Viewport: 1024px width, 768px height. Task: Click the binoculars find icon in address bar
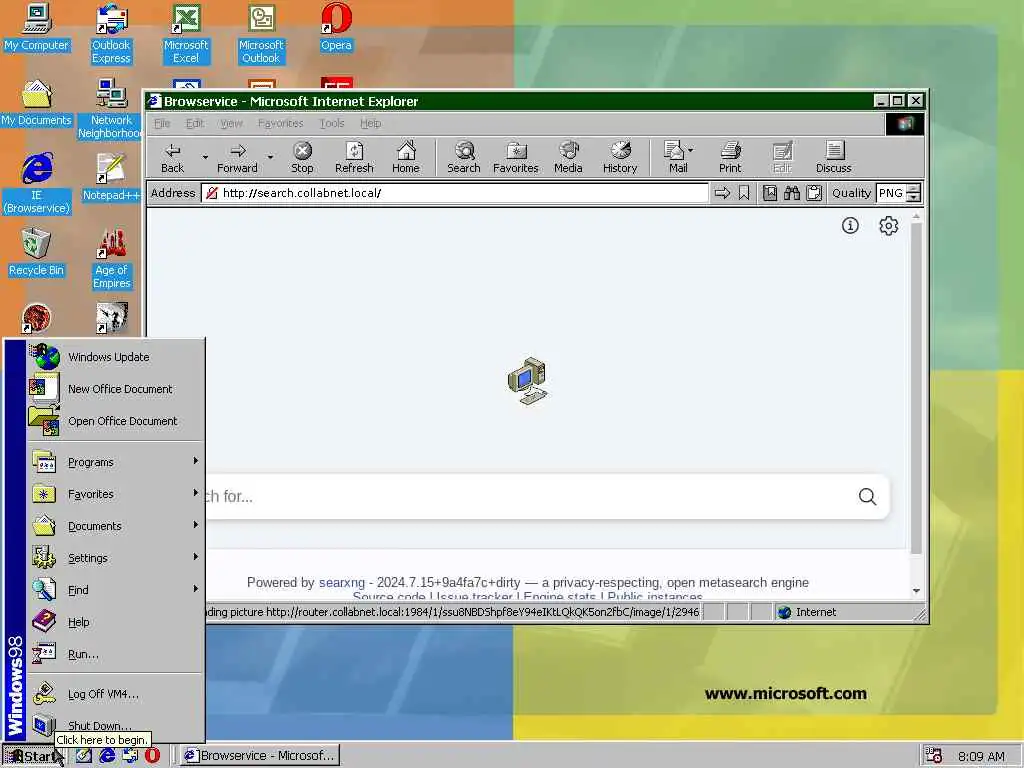click(792, 193)
